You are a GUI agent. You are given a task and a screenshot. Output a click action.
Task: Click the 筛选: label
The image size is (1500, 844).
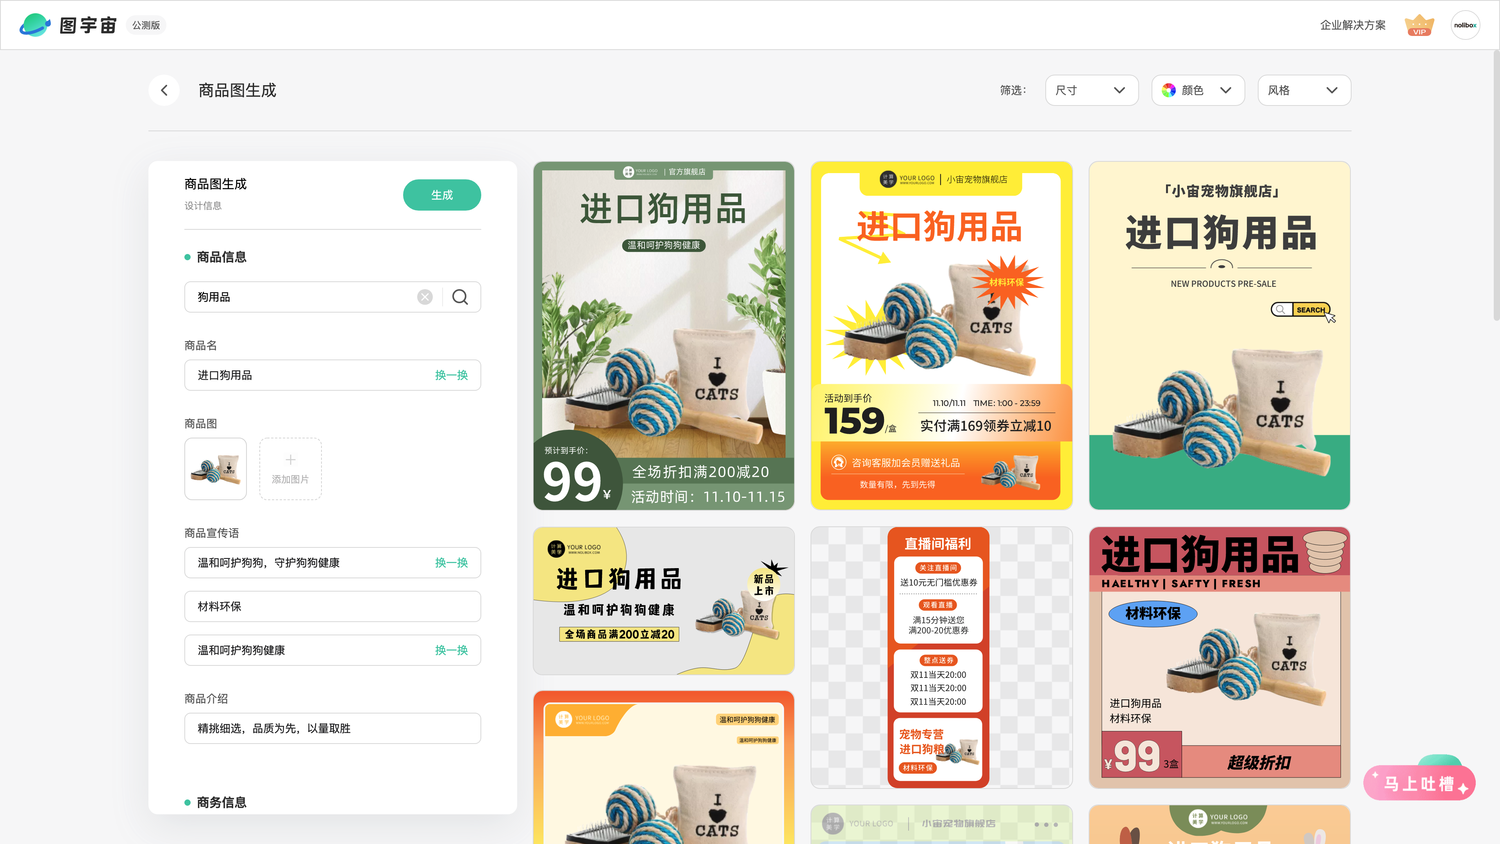tap(1013, 90)
